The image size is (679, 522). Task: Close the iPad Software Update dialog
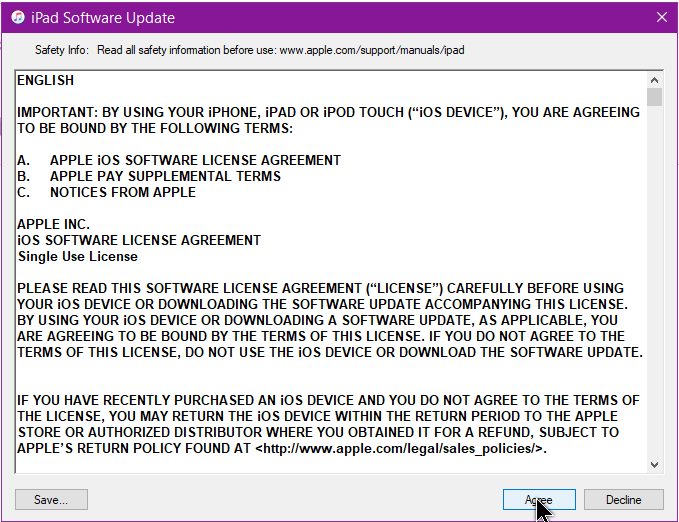coord(662,17)
